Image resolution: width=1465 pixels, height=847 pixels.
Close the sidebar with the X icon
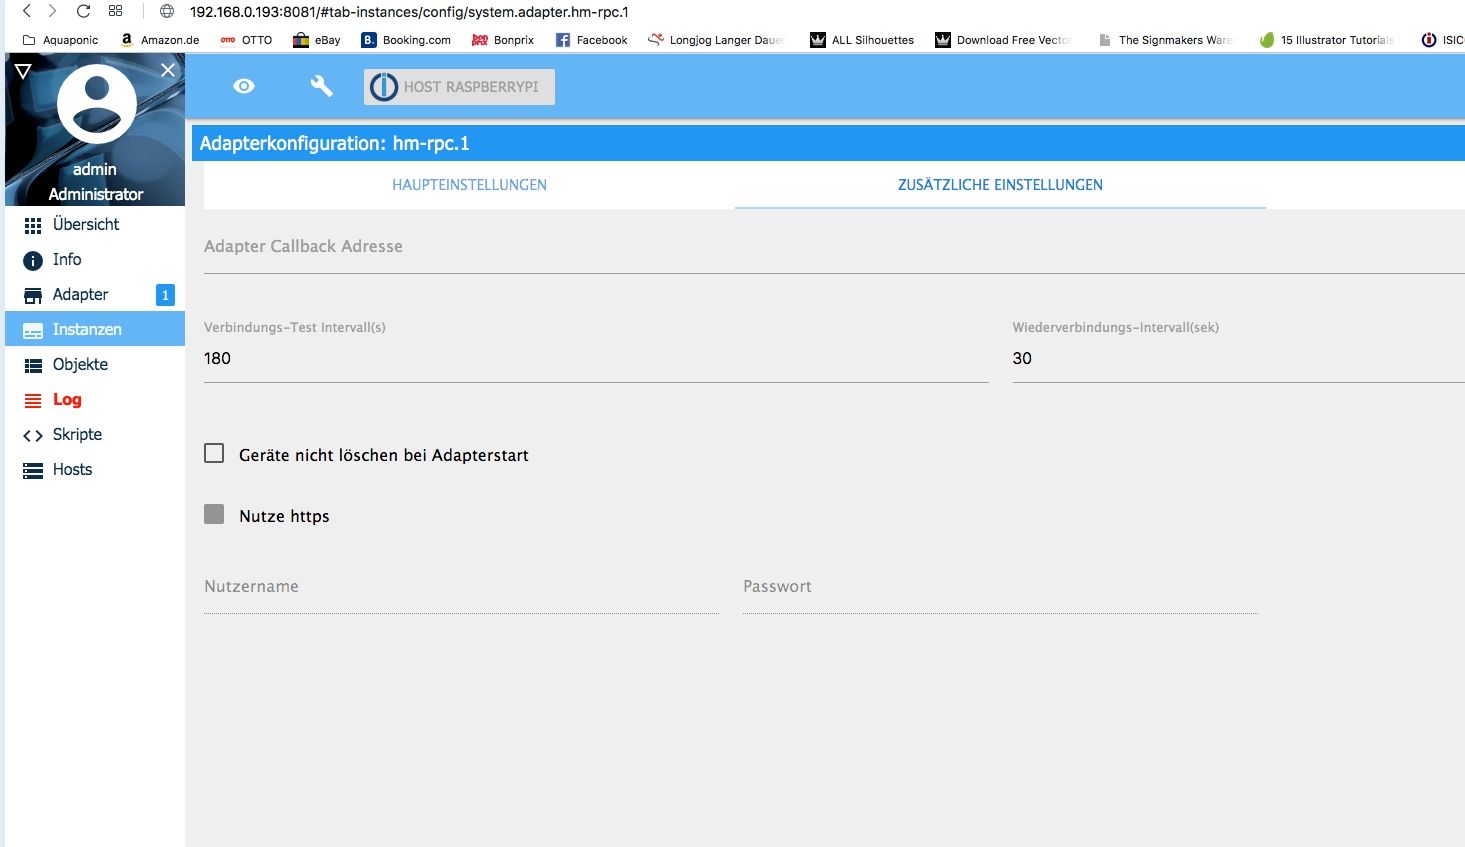tap(168, 70)
